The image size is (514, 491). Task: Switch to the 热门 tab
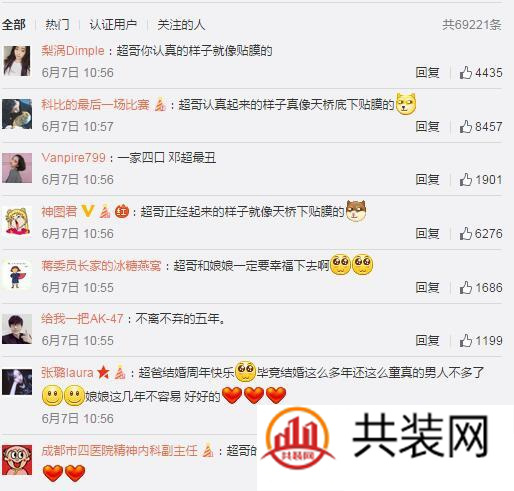(57, 25)
